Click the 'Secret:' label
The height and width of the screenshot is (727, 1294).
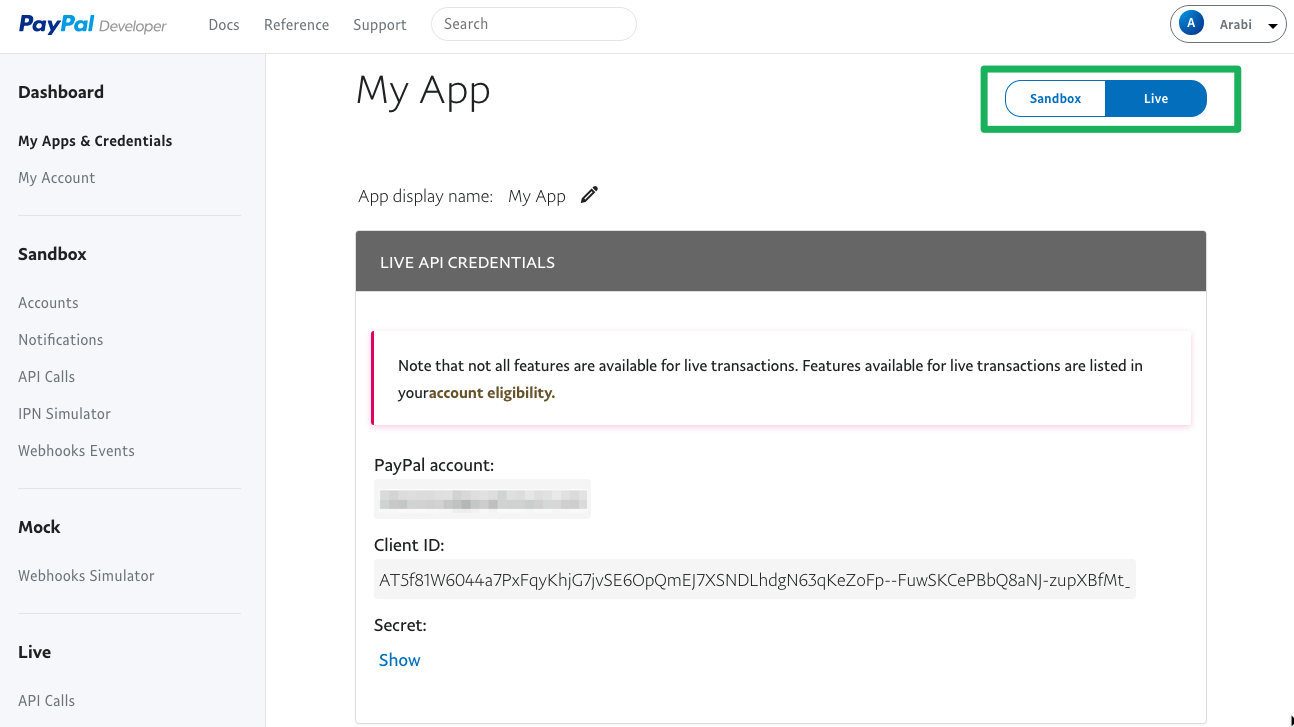click(400, 625)
